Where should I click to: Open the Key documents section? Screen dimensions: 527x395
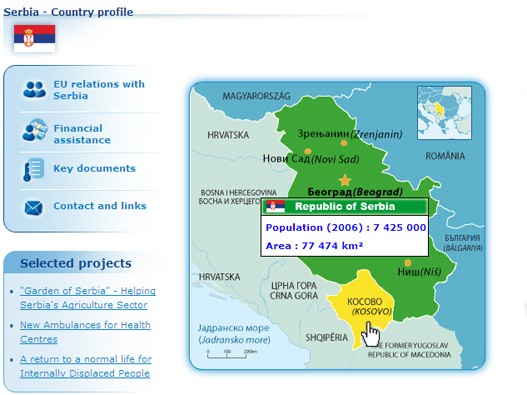point(94,168)
